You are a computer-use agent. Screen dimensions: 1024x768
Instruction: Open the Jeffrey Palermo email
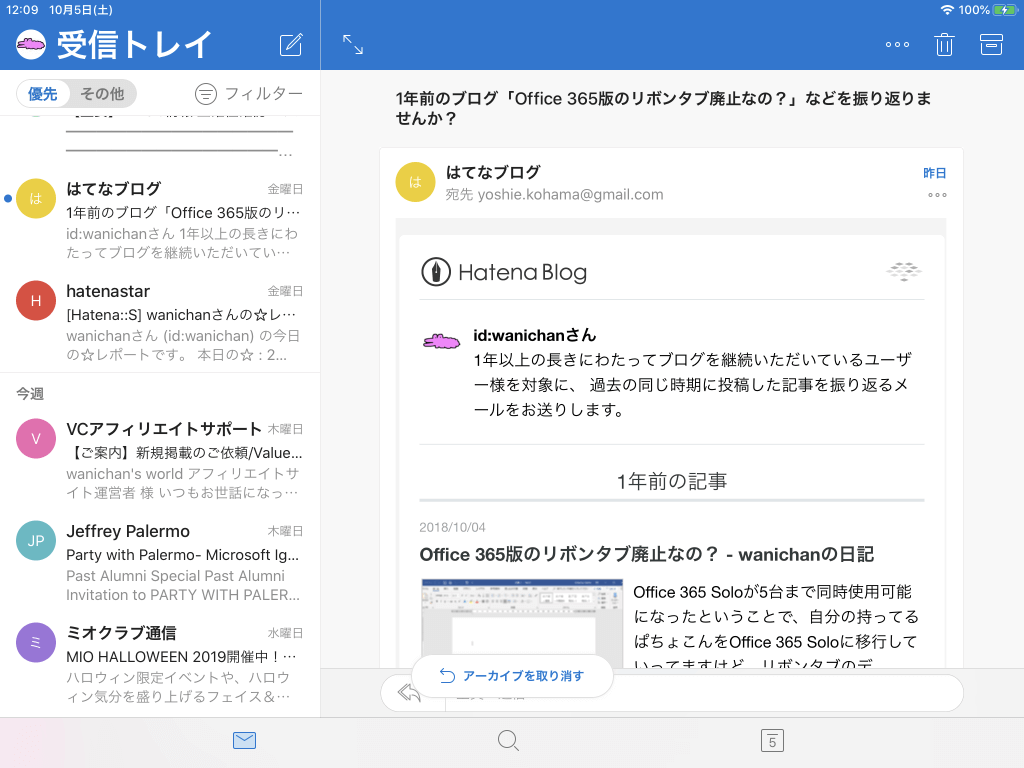coord(160,562)
